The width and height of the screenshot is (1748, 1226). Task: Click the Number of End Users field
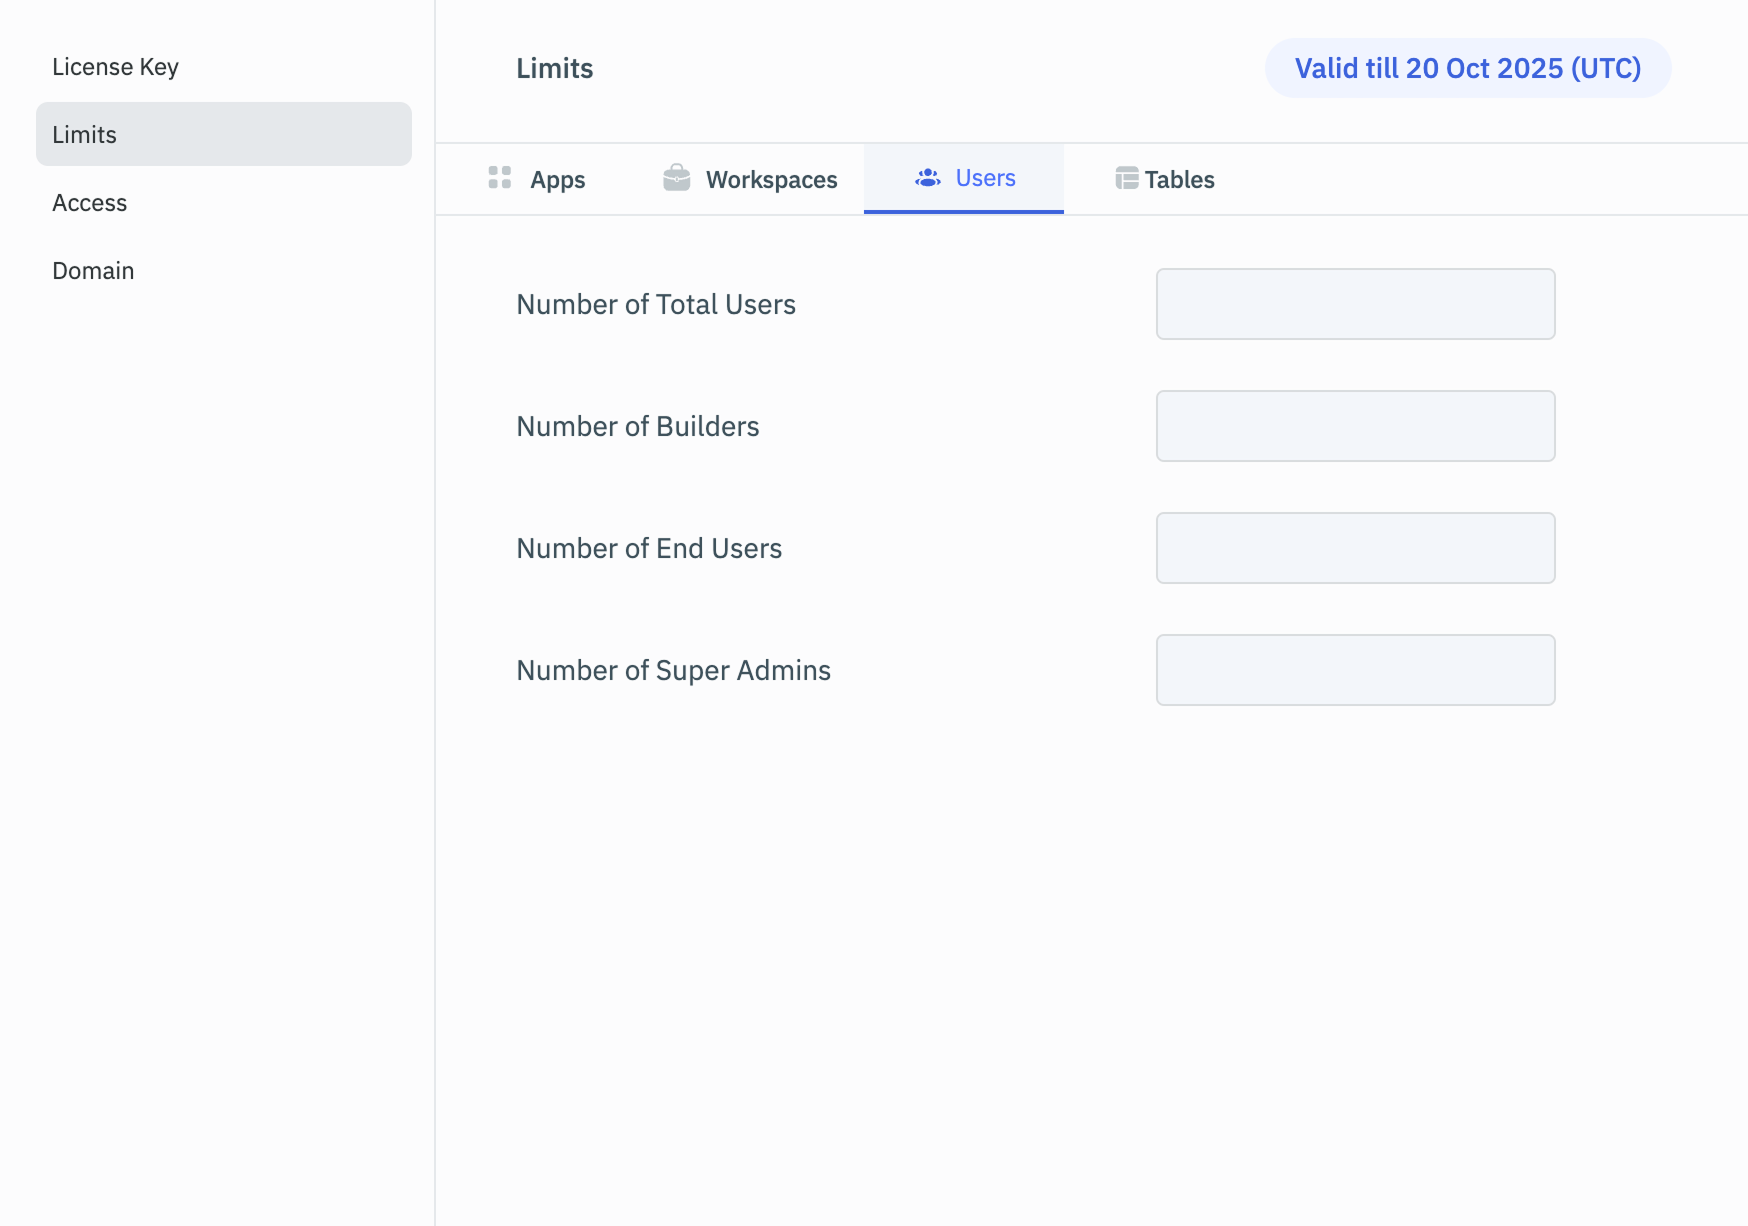[x=1355, y=548]
